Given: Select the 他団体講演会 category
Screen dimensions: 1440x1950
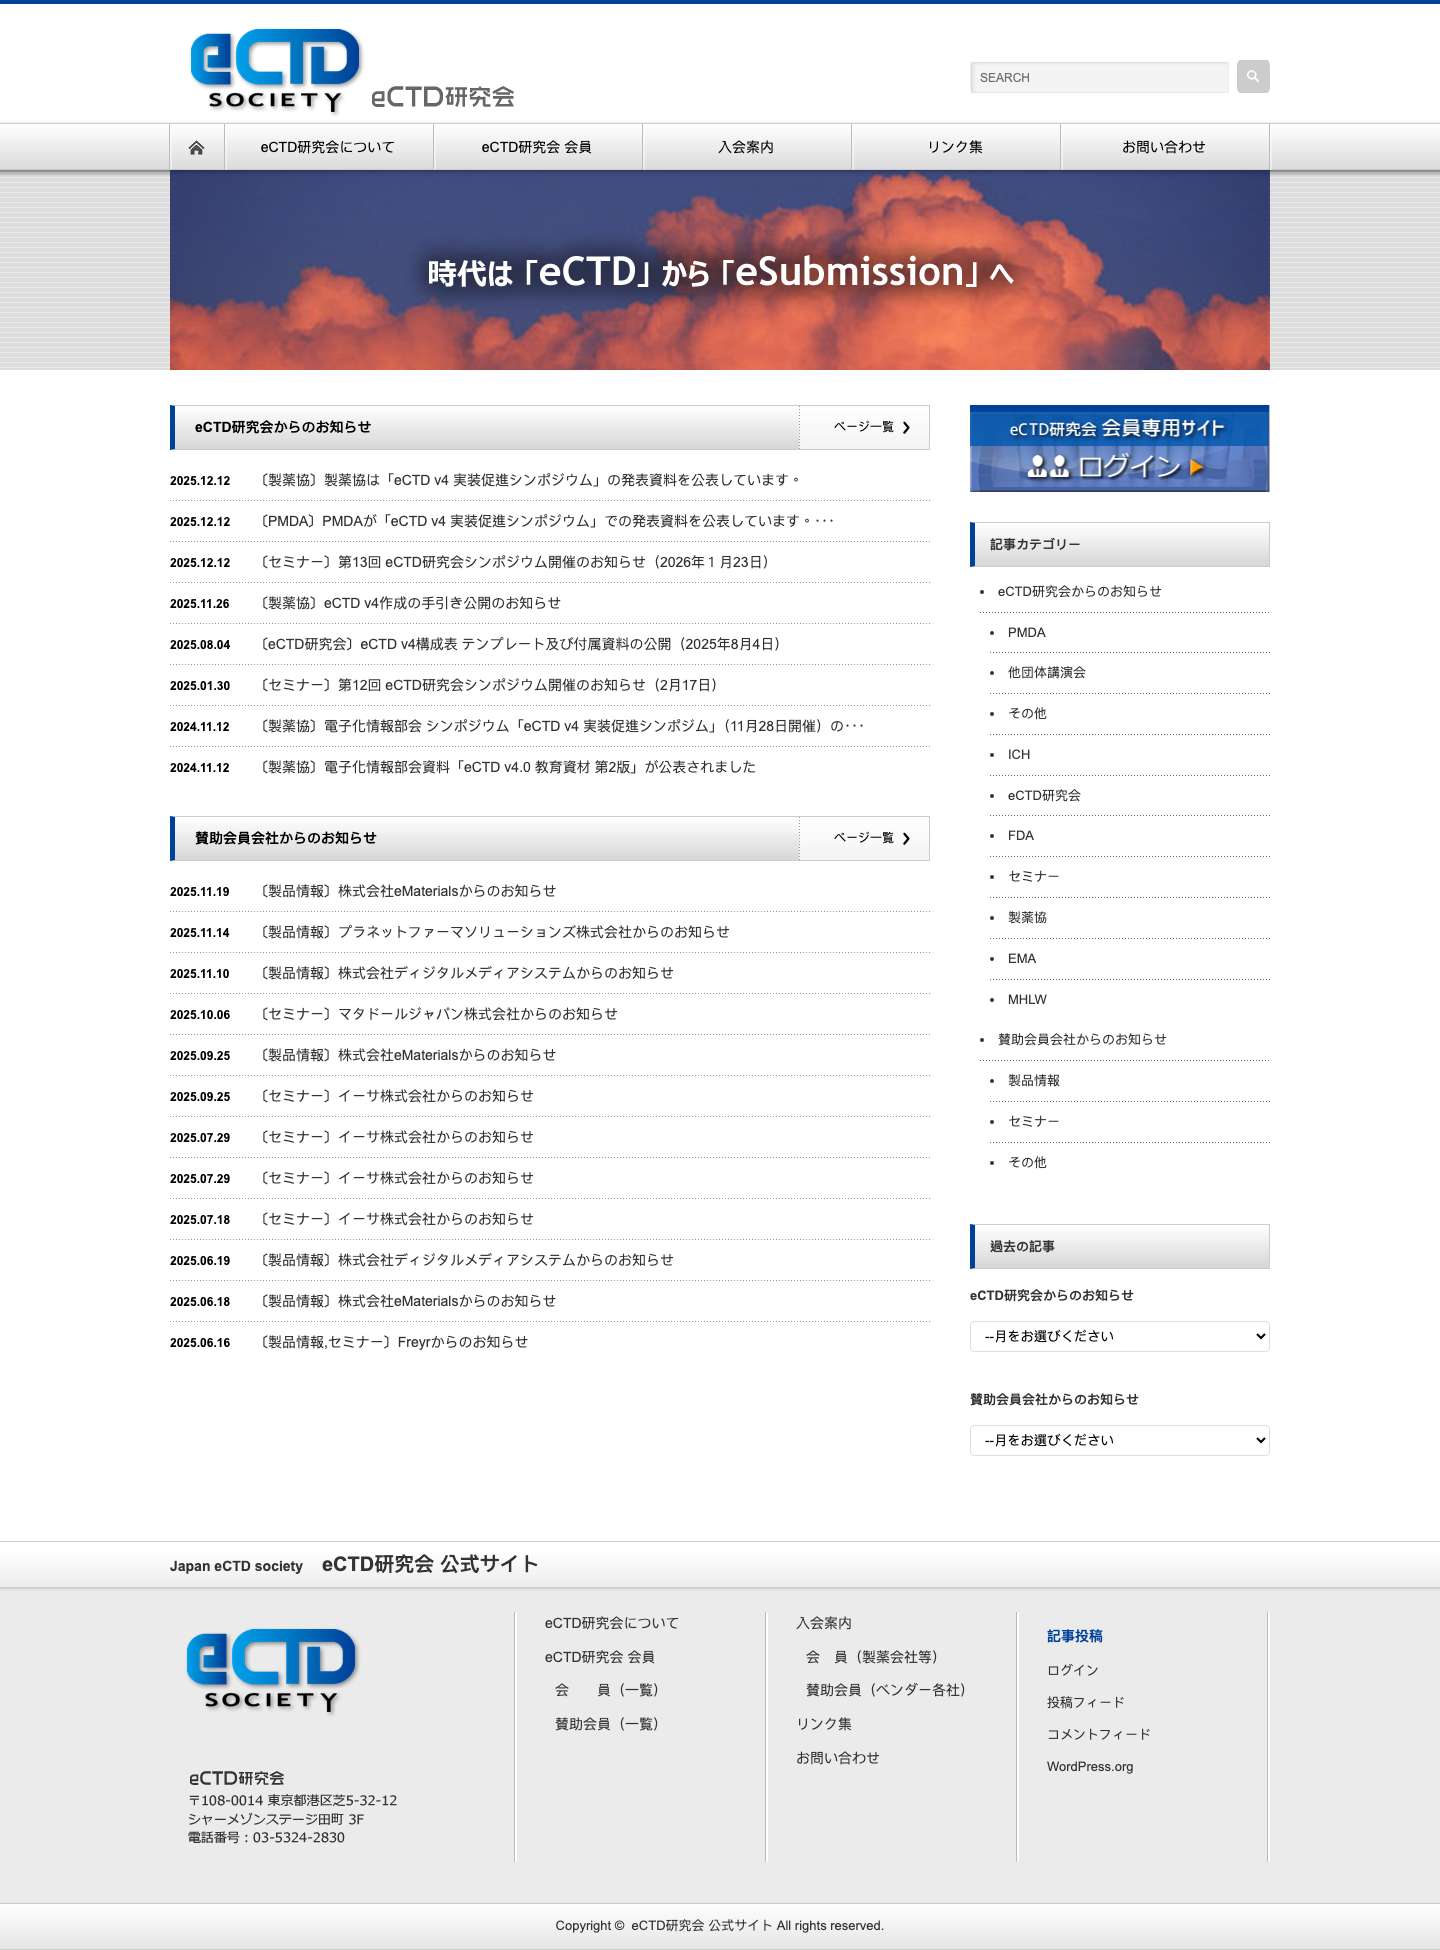Looking at the screenshot, I should point(1046,673).
